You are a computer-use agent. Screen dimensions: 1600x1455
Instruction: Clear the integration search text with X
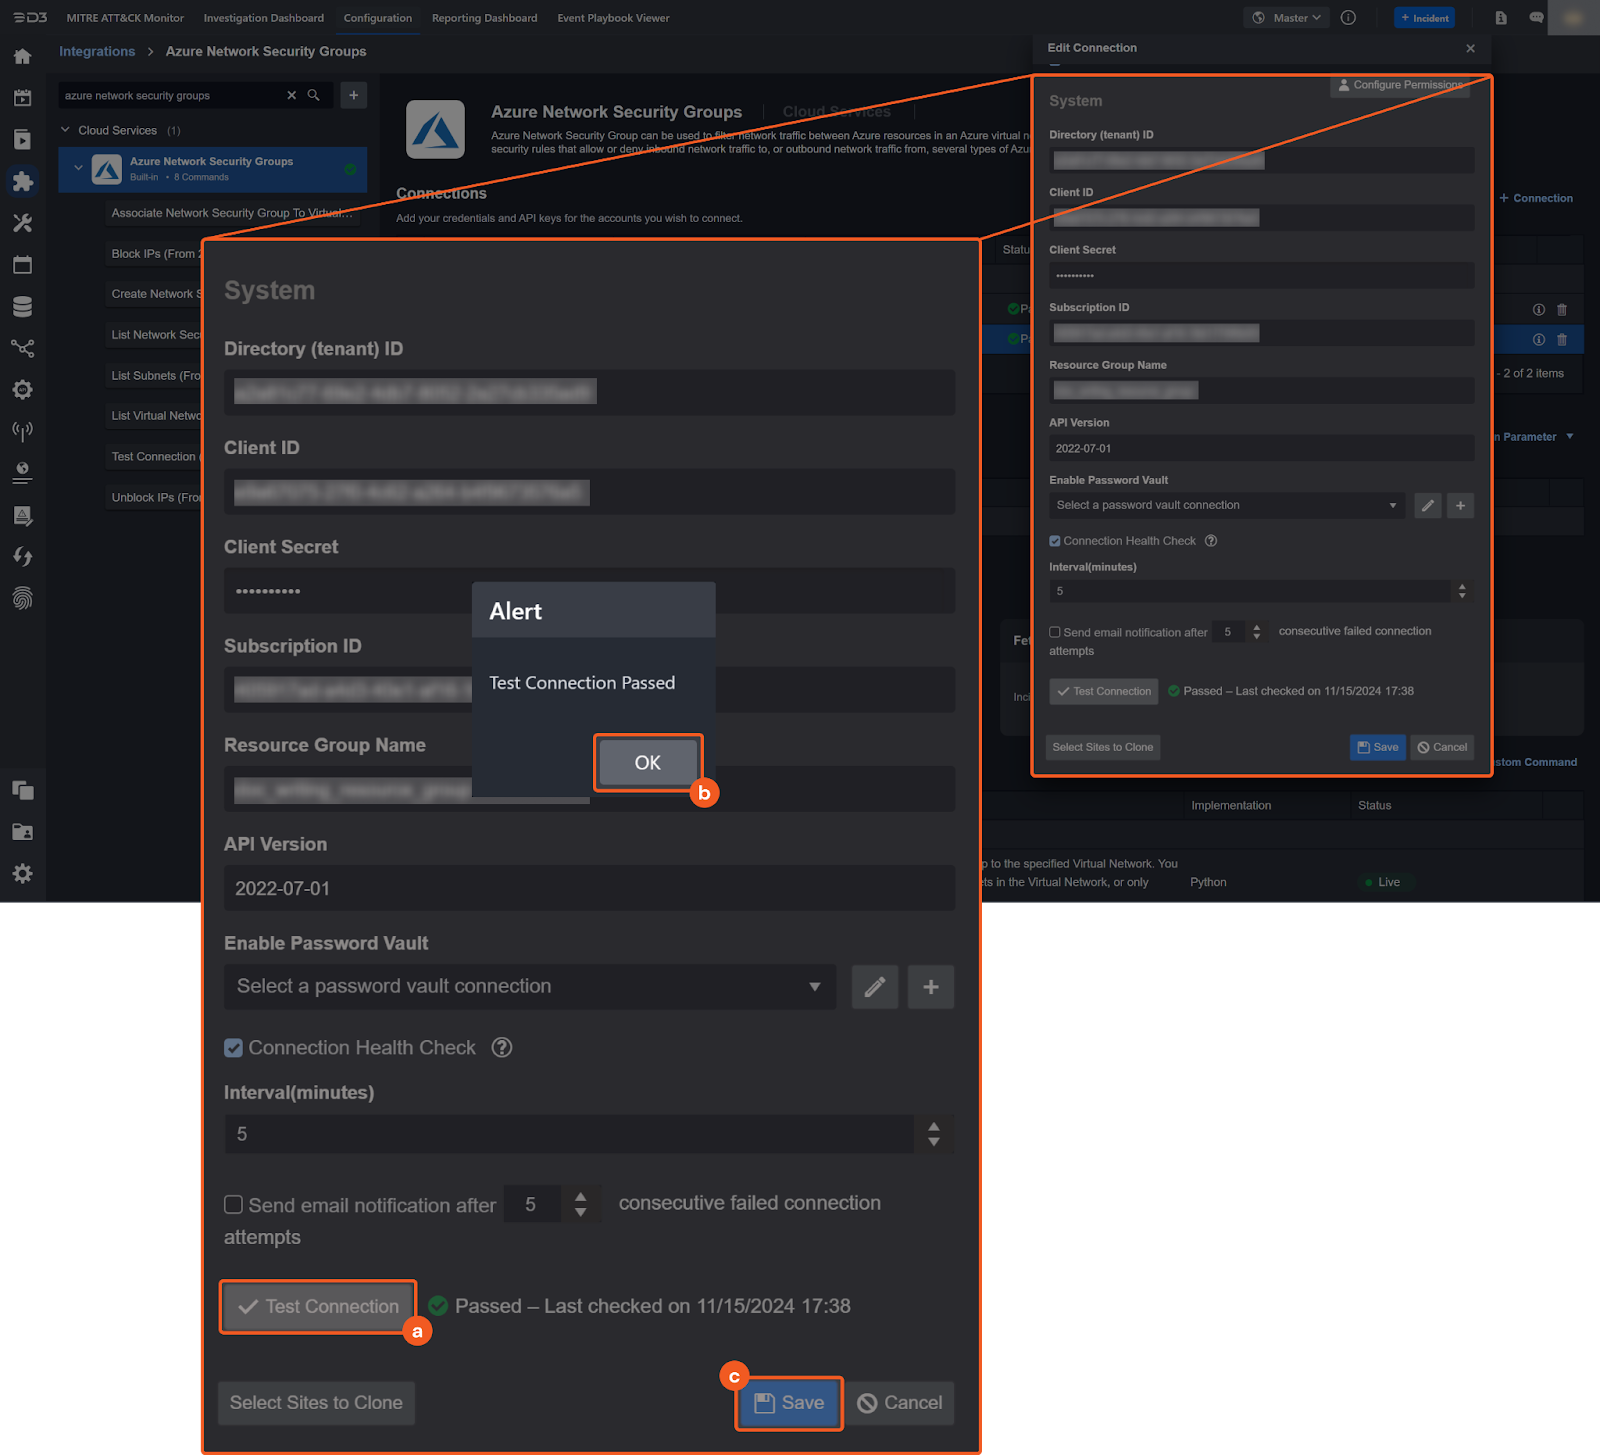[292, 95]
